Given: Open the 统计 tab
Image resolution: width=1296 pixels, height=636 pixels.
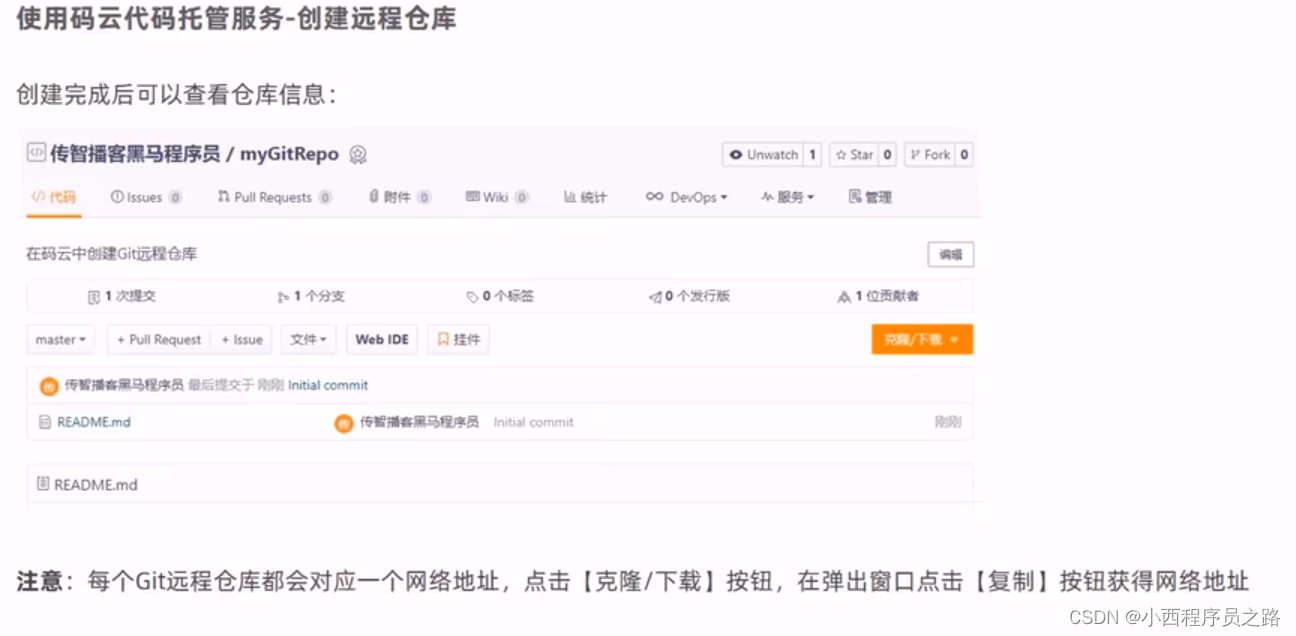Looking at the screenshot, I should (585, 197).
